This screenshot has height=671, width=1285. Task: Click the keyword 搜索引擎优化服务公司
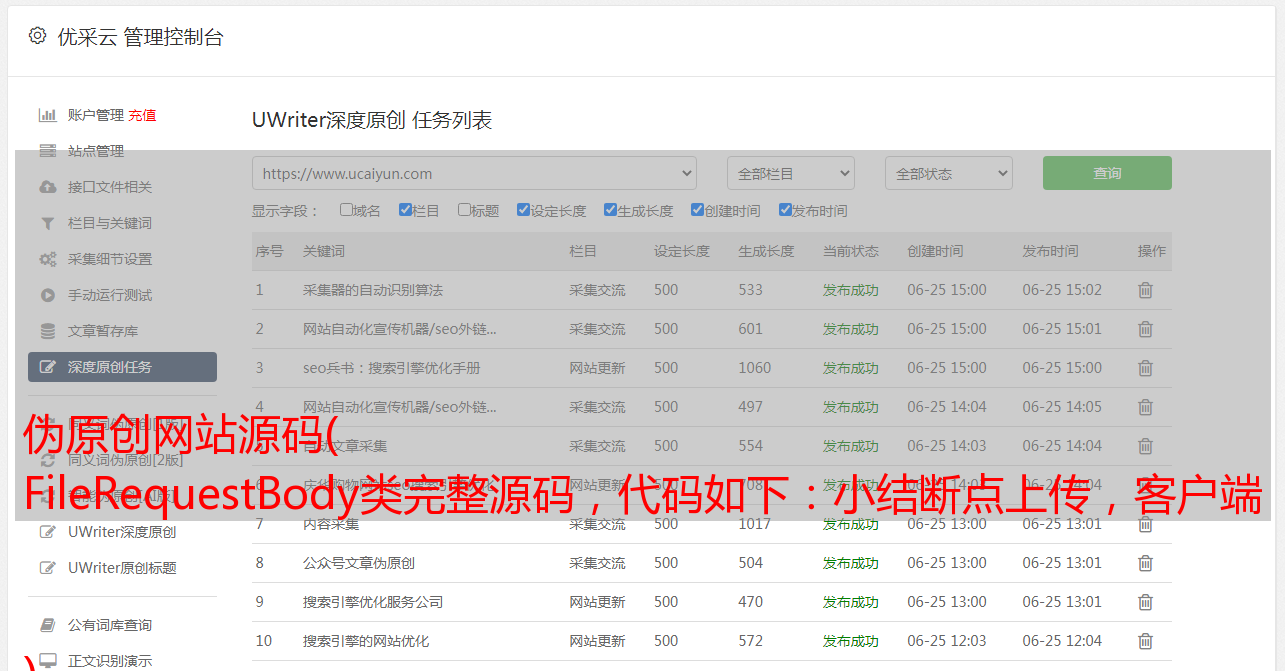(373, 602)
